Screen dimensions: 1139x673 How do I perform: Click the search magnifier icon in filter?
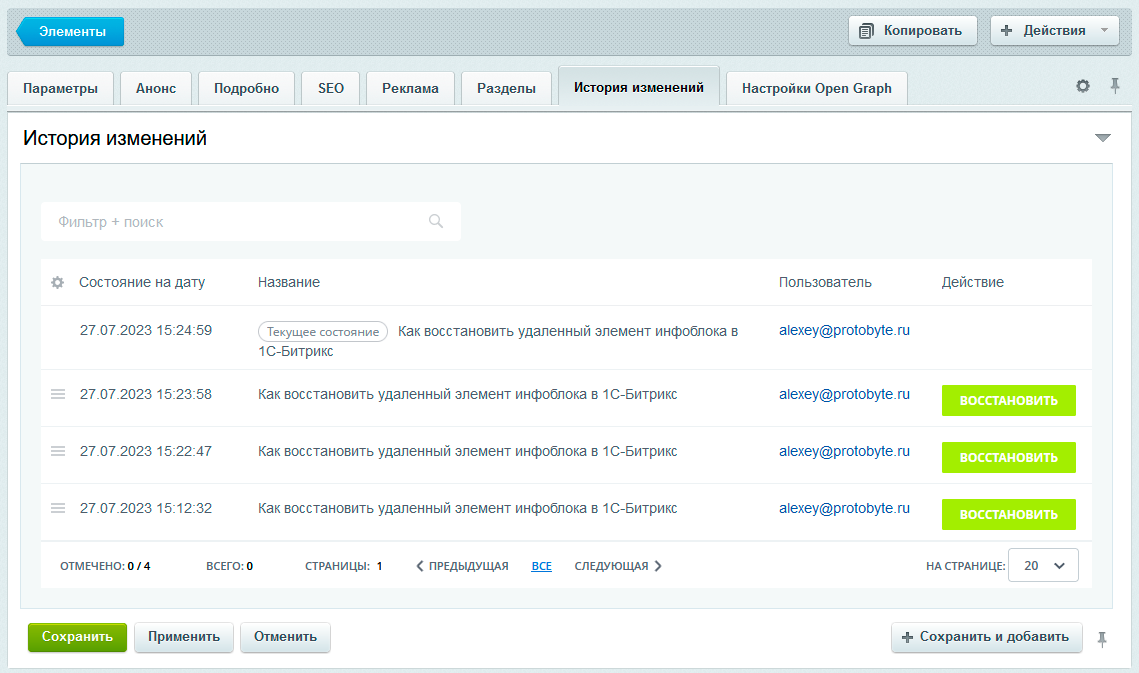click(436, 222)
